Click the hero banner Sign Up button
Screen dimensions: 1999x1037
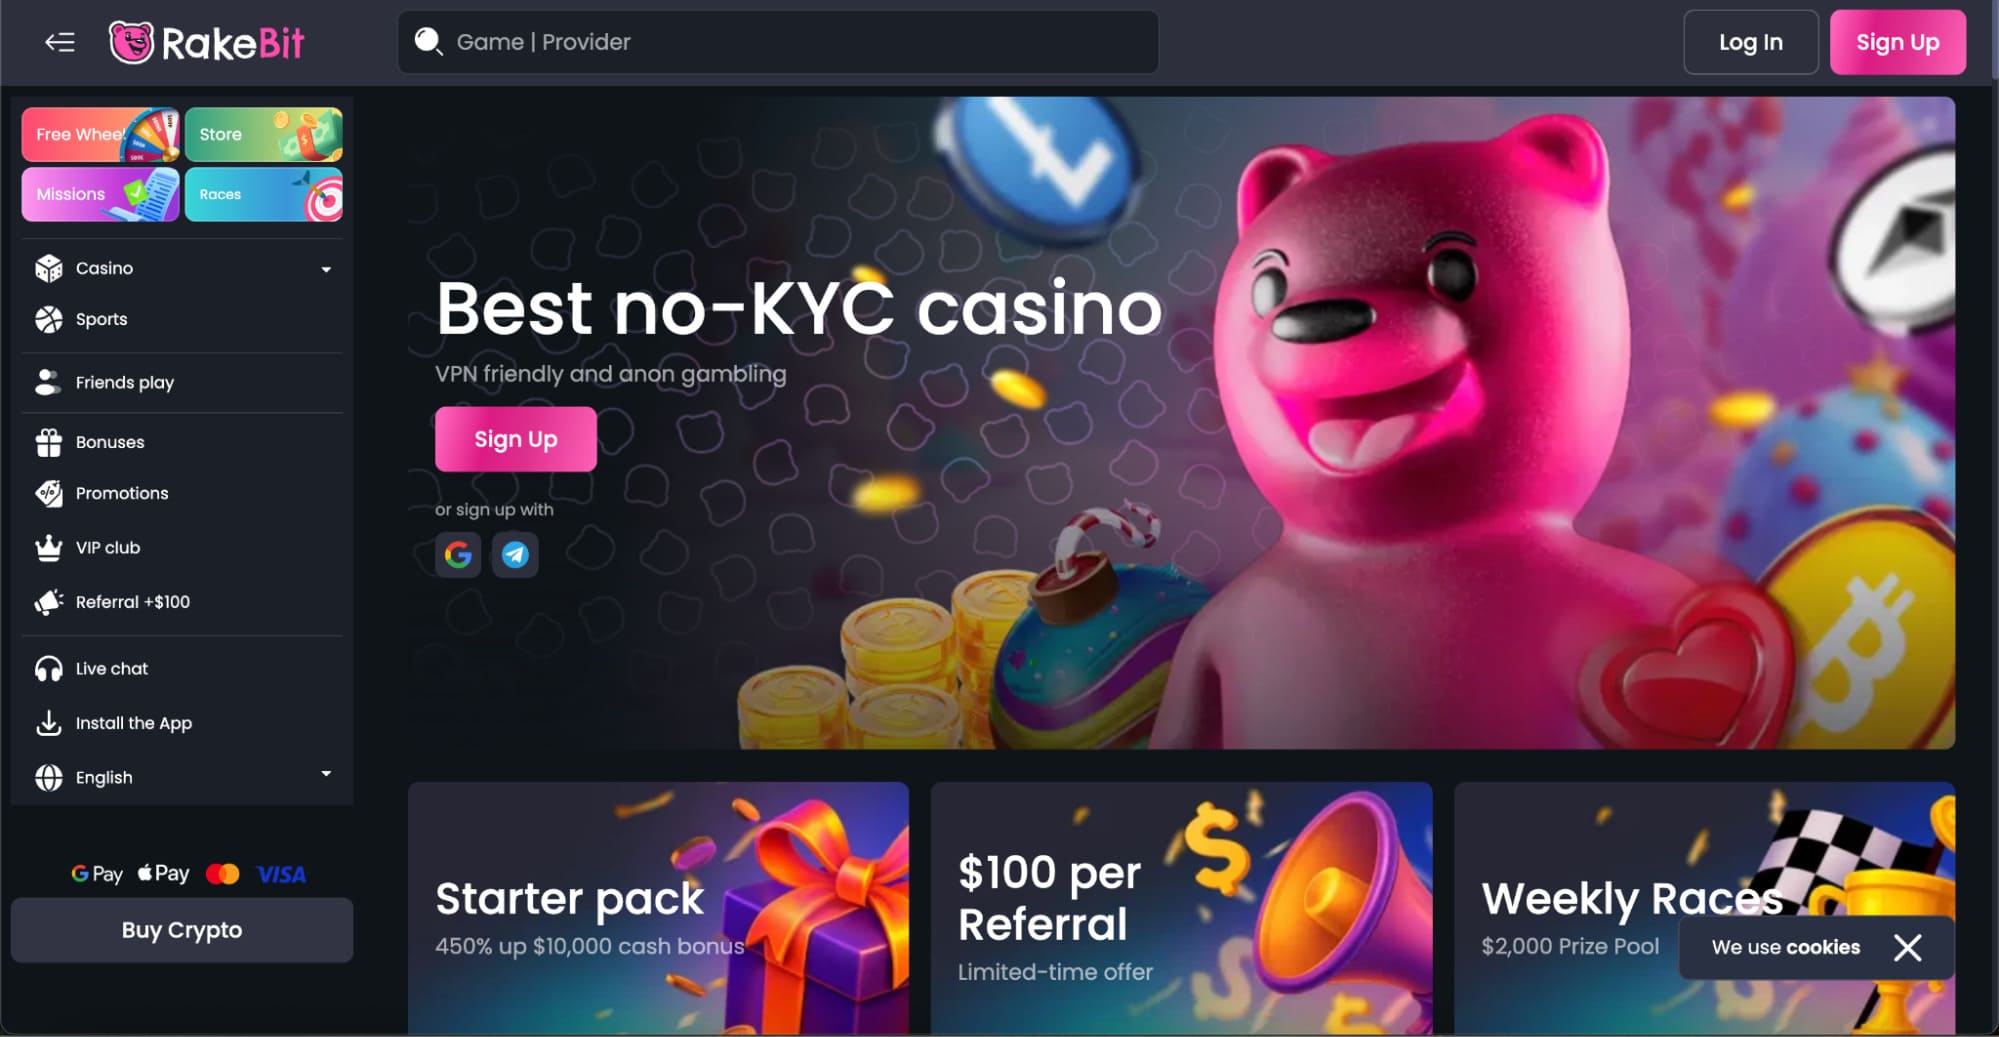click(516, 439)
